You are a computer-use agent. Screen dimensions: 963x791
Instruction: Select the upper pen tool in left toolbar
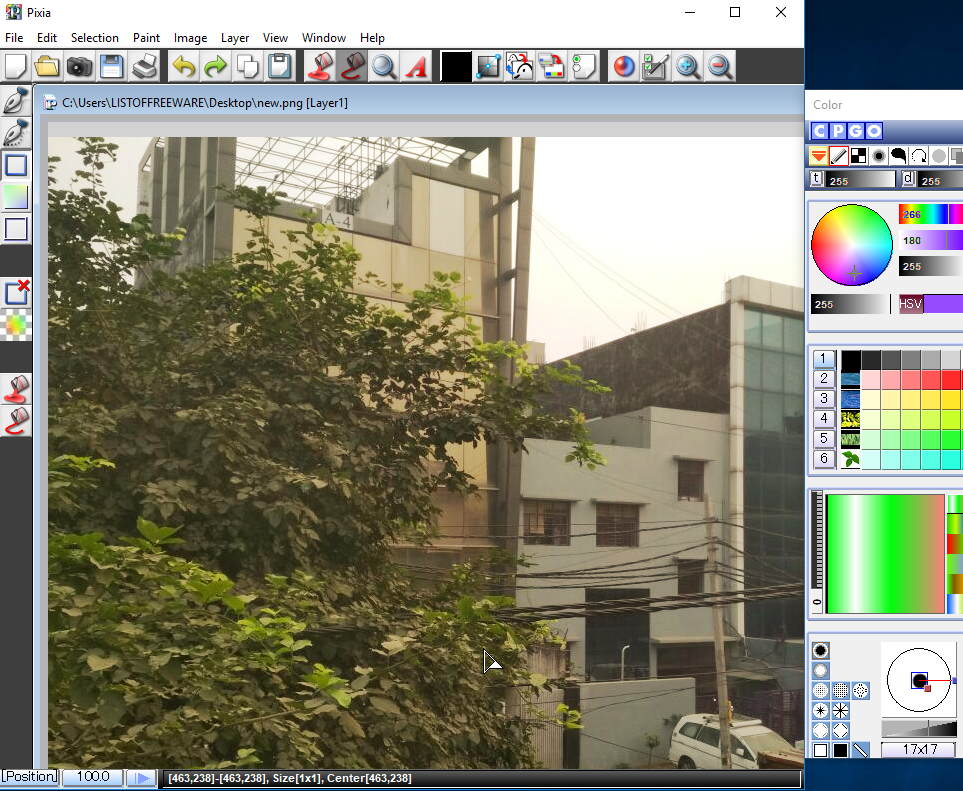coord(16,101)
